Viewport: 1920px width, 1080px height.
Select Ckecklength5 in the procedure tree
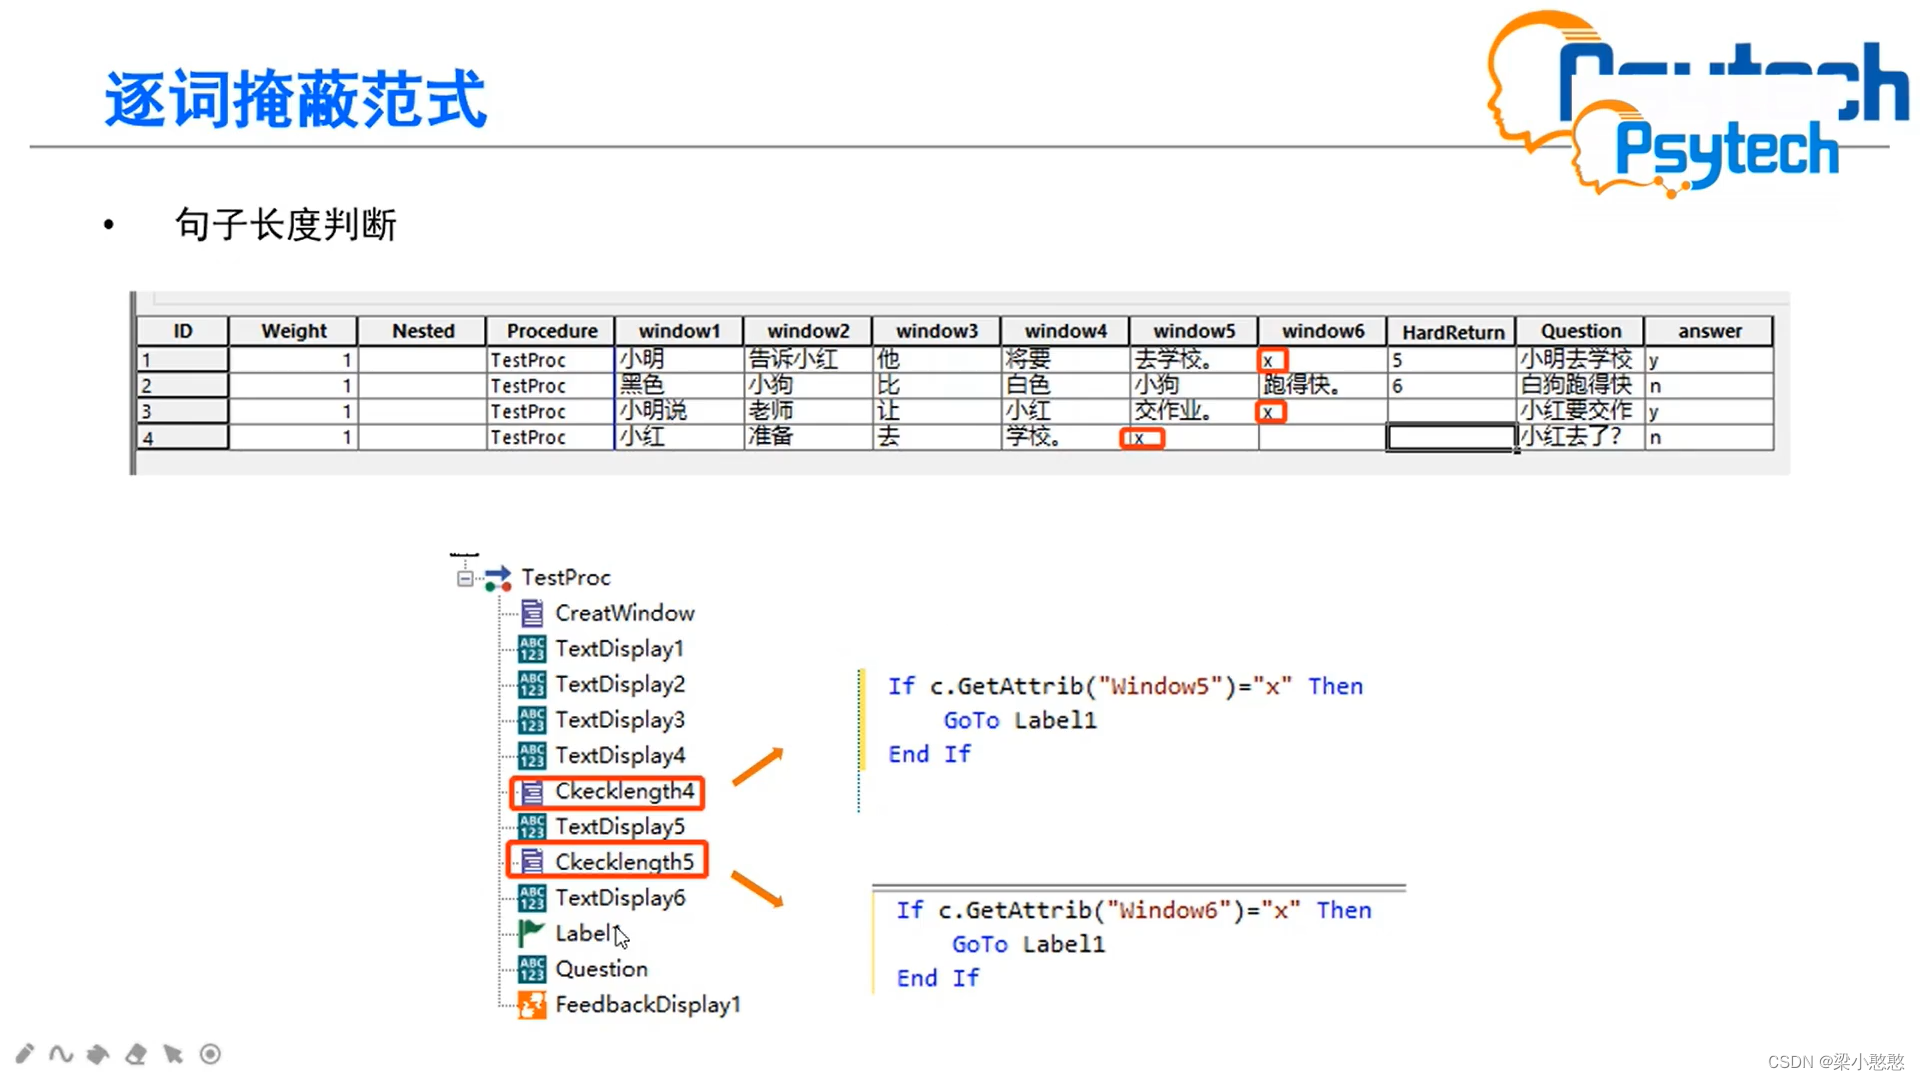coord(624,862)
